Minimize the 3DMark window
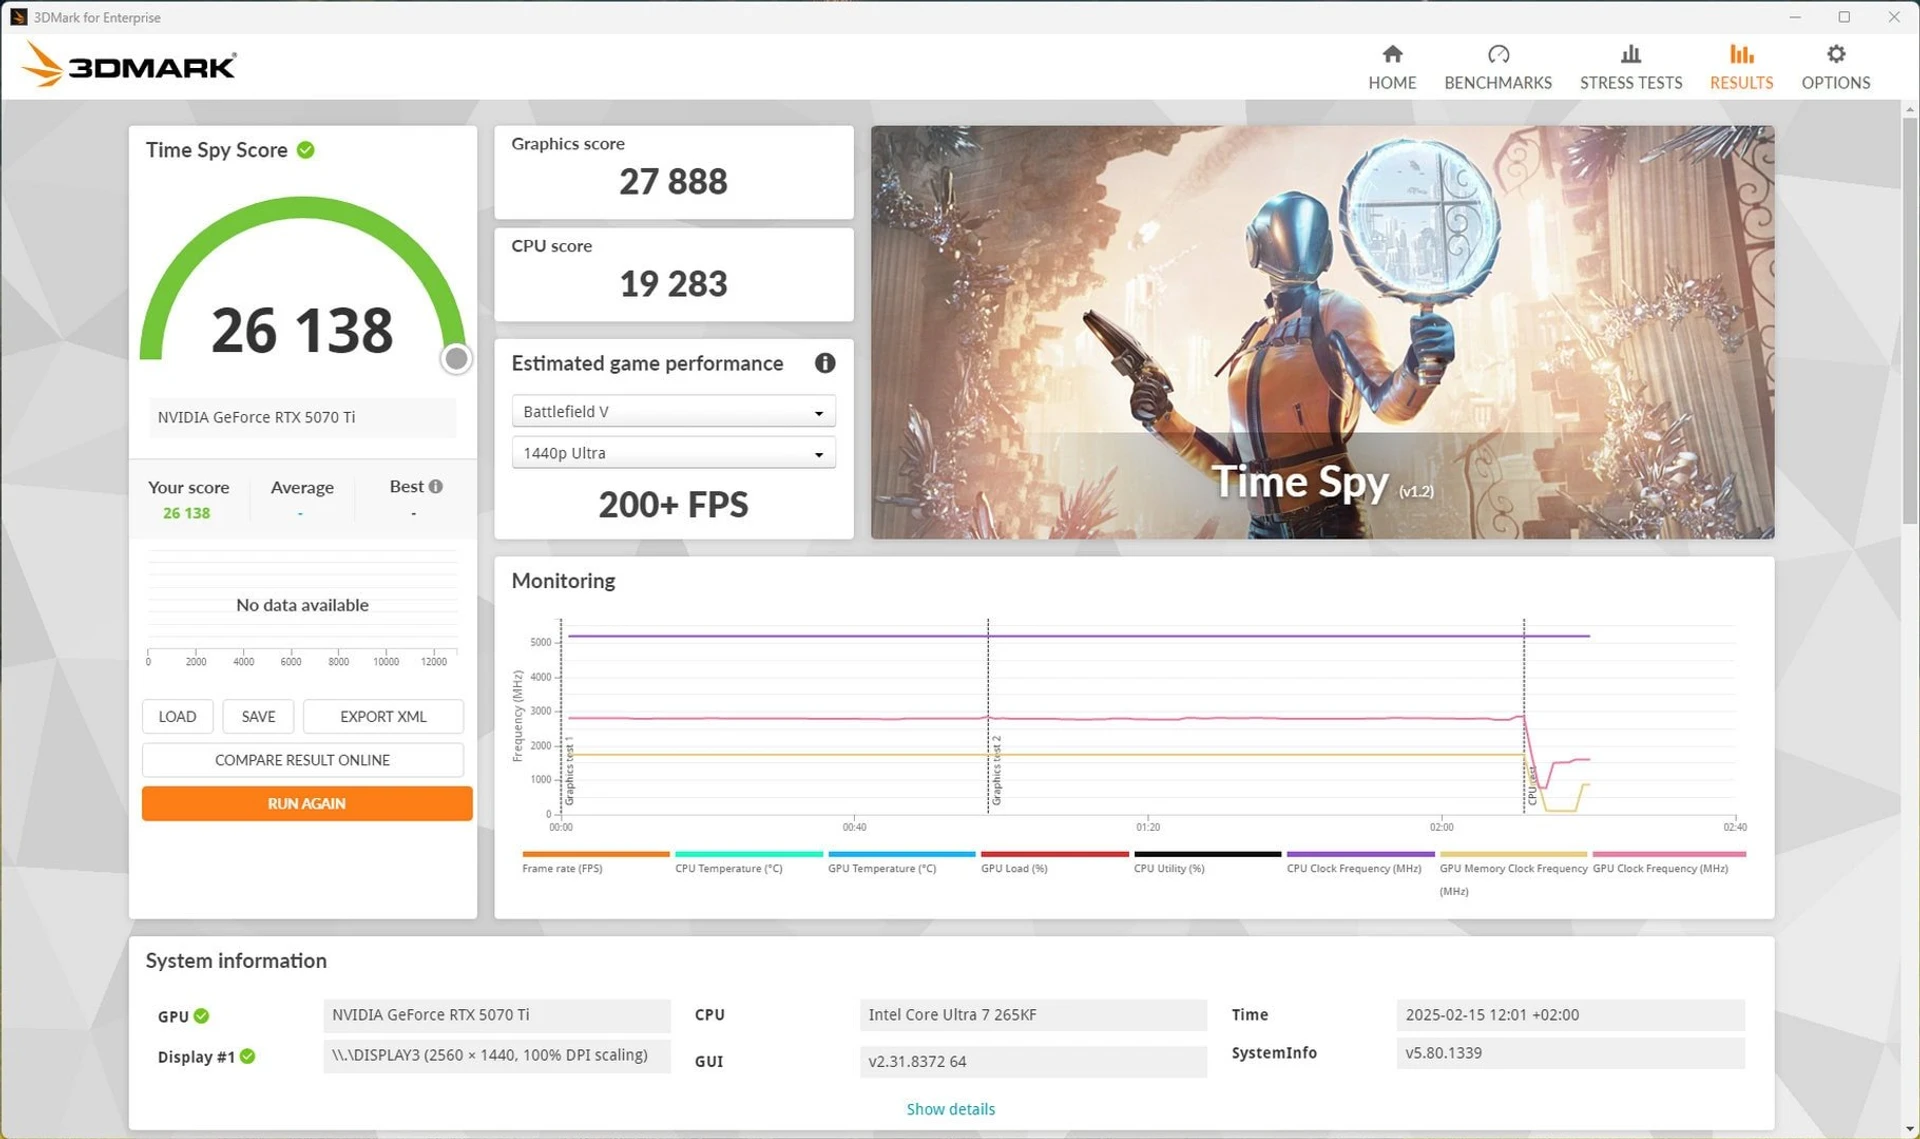 (x=1795, y=17)
